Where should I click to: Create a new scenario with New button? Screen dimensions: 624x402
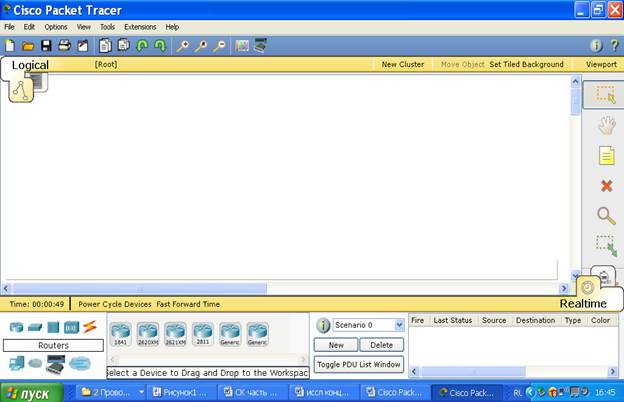[x=336, y=345]
